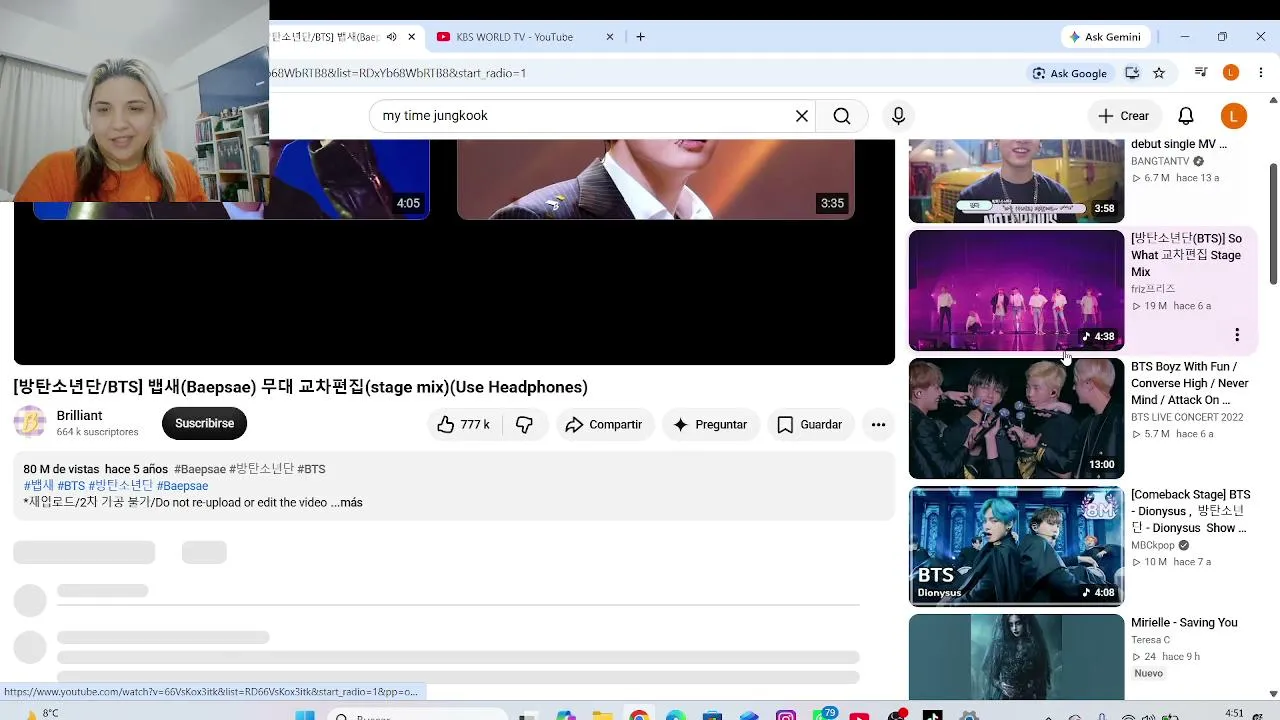This screenshot has height=720, width=1280.
Task: Click the Crear button
Action: pos(1124,116)
